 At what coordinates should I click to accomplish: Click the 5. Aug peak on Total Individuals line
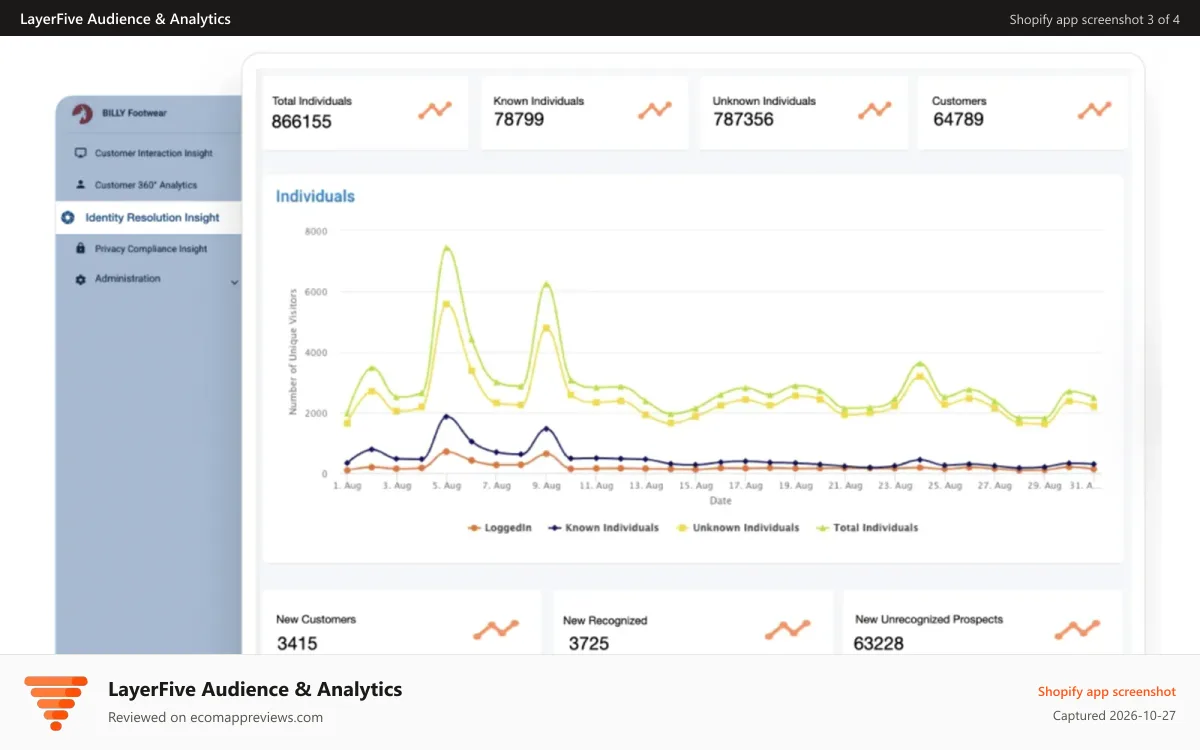447,248
